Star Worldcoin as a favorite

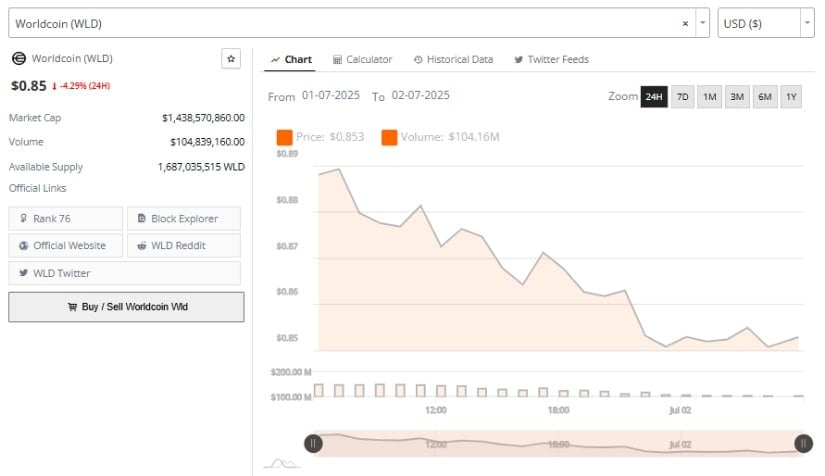(231, 58)
